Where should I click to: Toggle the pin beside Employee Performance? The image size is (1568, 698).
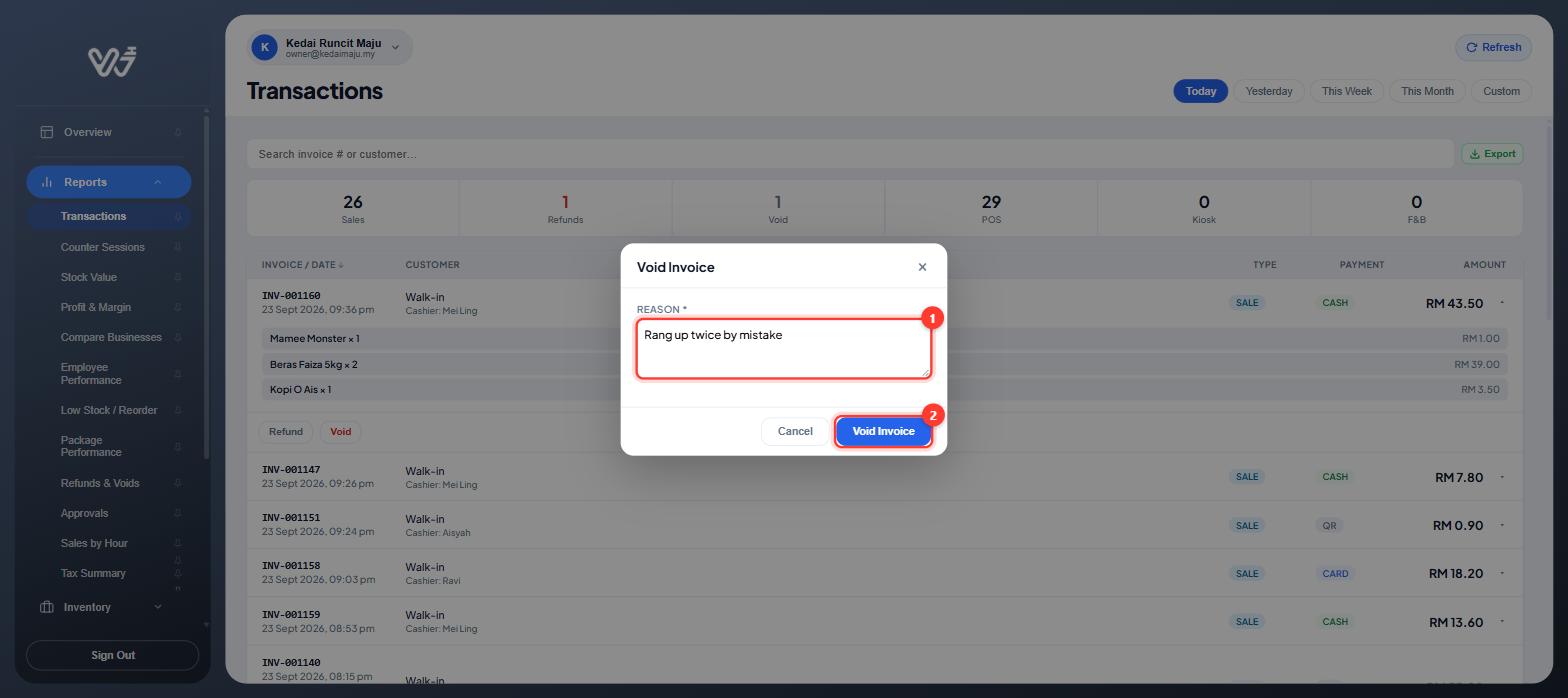(178, 374)
